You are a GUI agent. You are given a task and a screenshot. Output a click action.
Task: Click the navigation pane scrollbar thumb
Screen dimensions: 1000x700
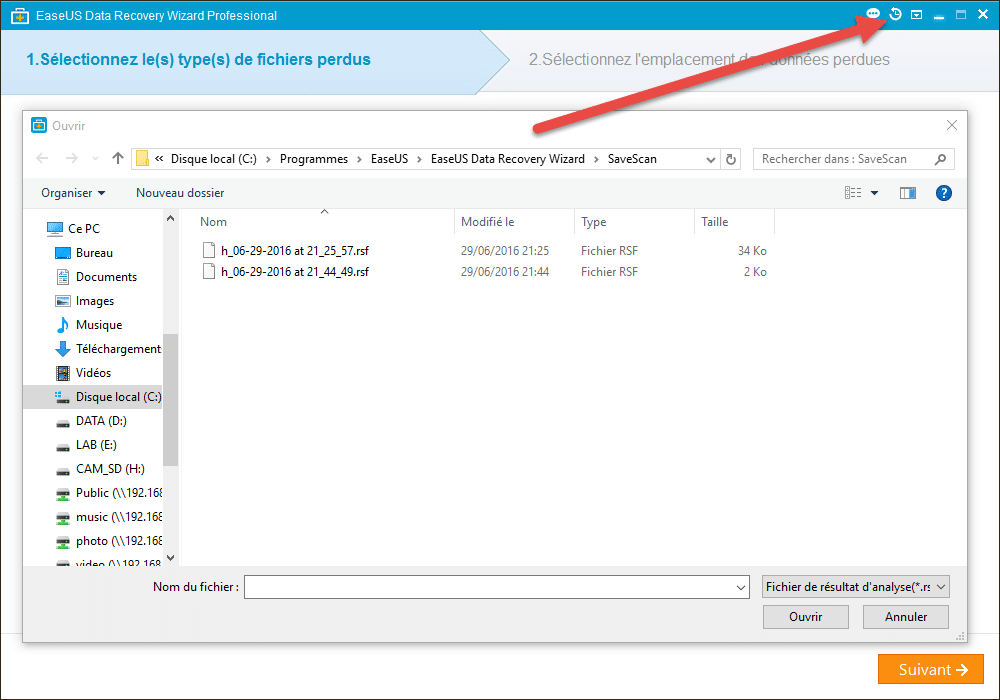[170, 400]
